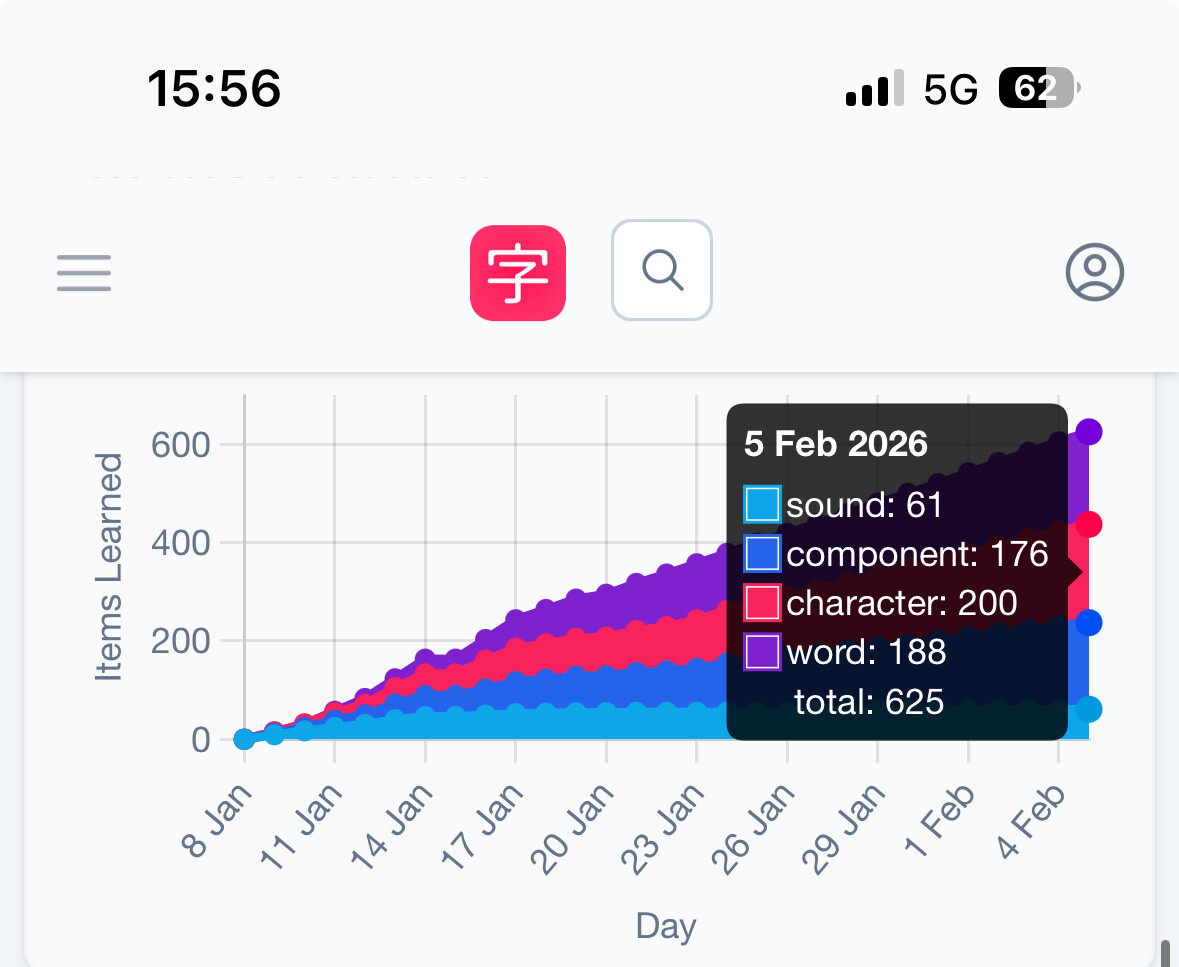Viewport: 1179px width, 967px height.
Task: Click the blue component swatch in tooltip
Action: (x=762, y=554)
